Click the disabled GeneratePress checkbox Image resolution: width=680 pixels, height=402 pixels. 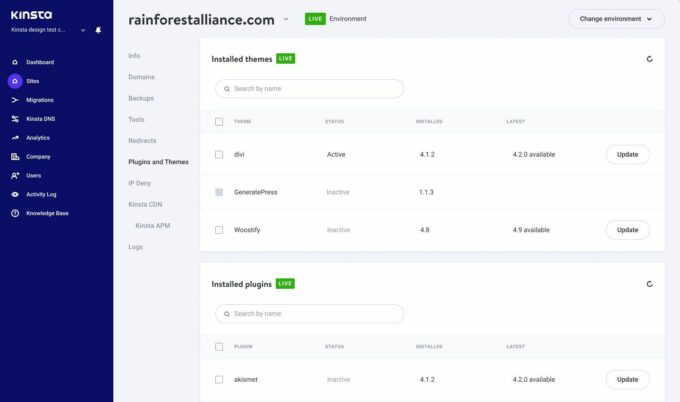click(x=219, y=192)
